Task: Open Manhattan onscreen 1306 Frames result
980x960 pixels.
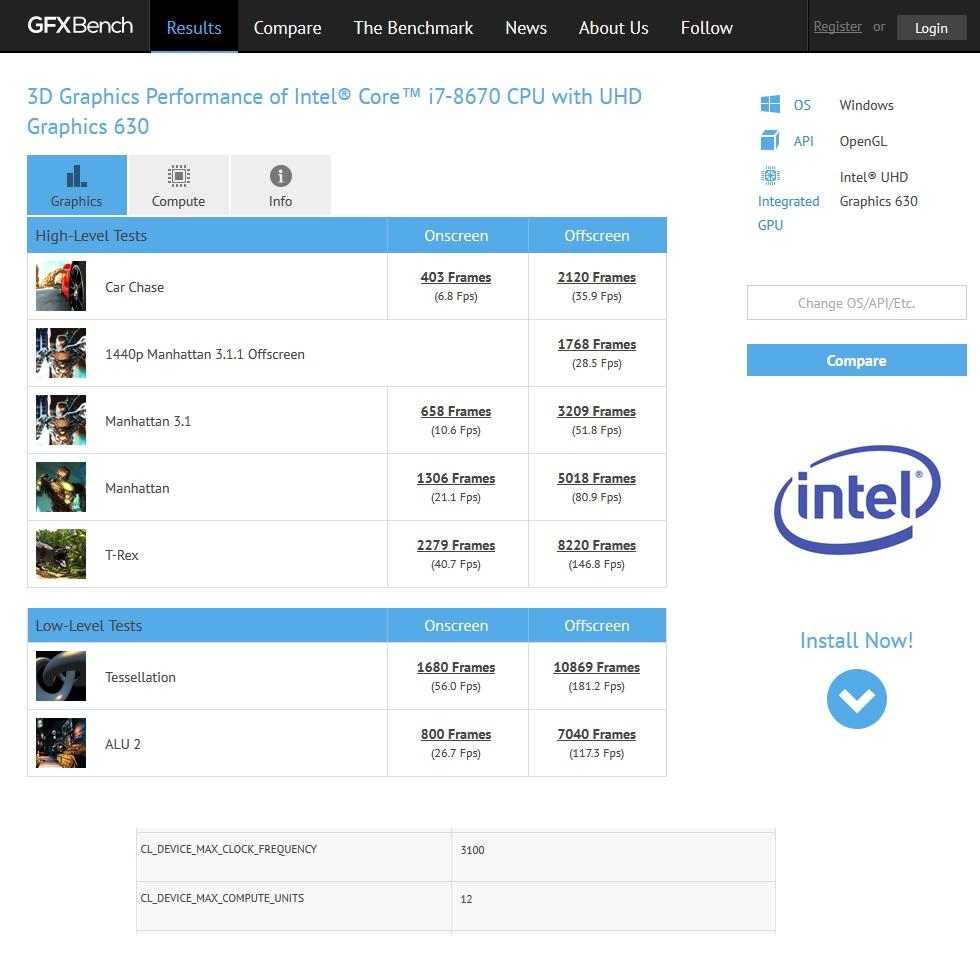Action: [x=456, y=478]
